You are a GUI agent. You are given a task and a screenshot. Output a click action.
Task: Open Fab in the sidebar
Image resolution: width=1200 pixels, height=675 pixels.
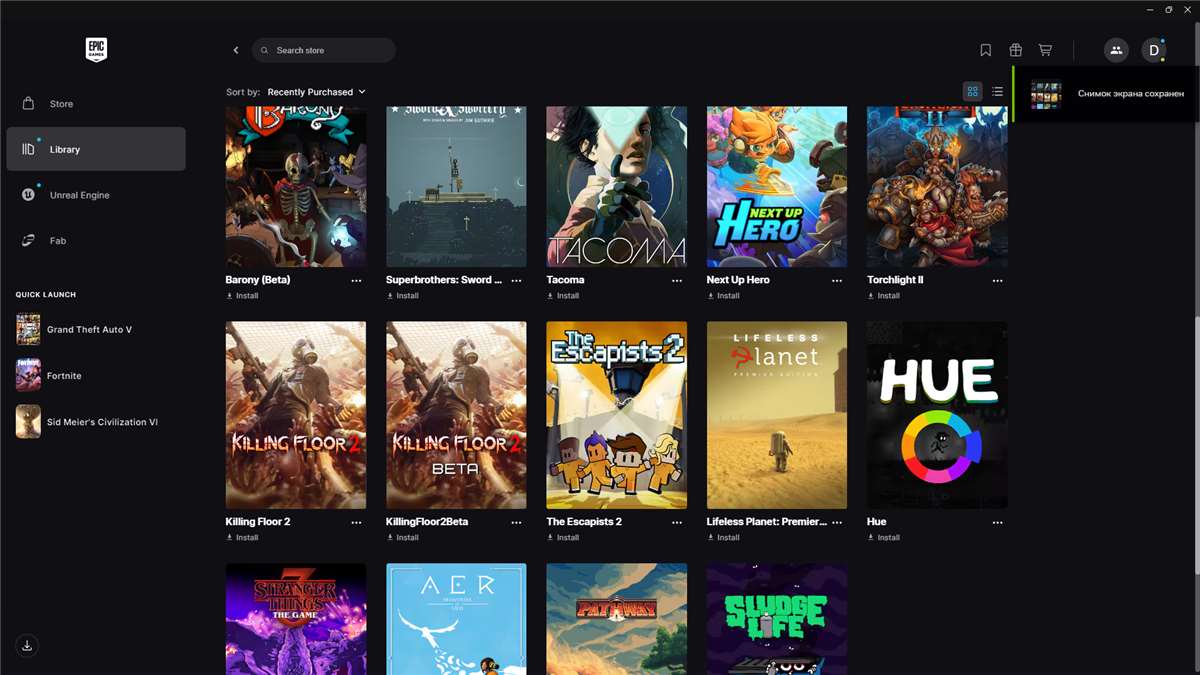tap(96, 240)
